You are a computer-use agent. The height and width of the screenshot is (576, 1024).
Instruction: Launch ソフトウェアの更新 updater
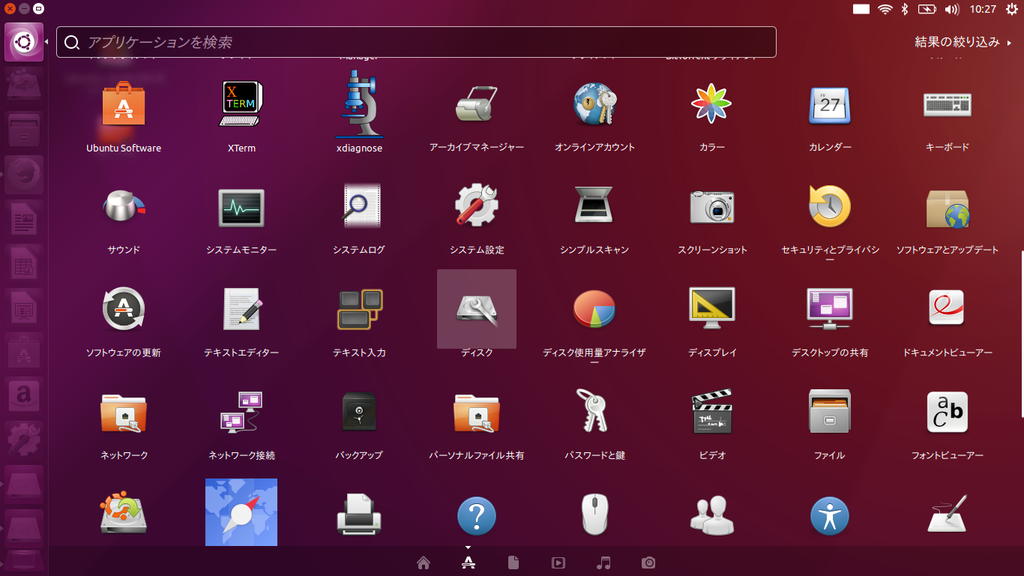[x=123, y=309]
